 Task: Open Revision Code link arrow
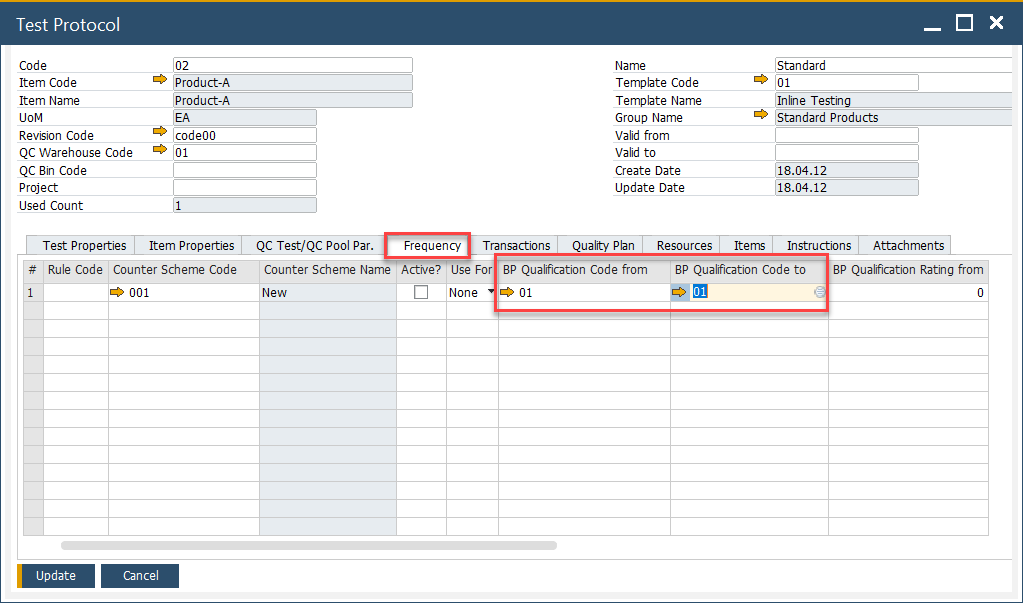[159, 134]
